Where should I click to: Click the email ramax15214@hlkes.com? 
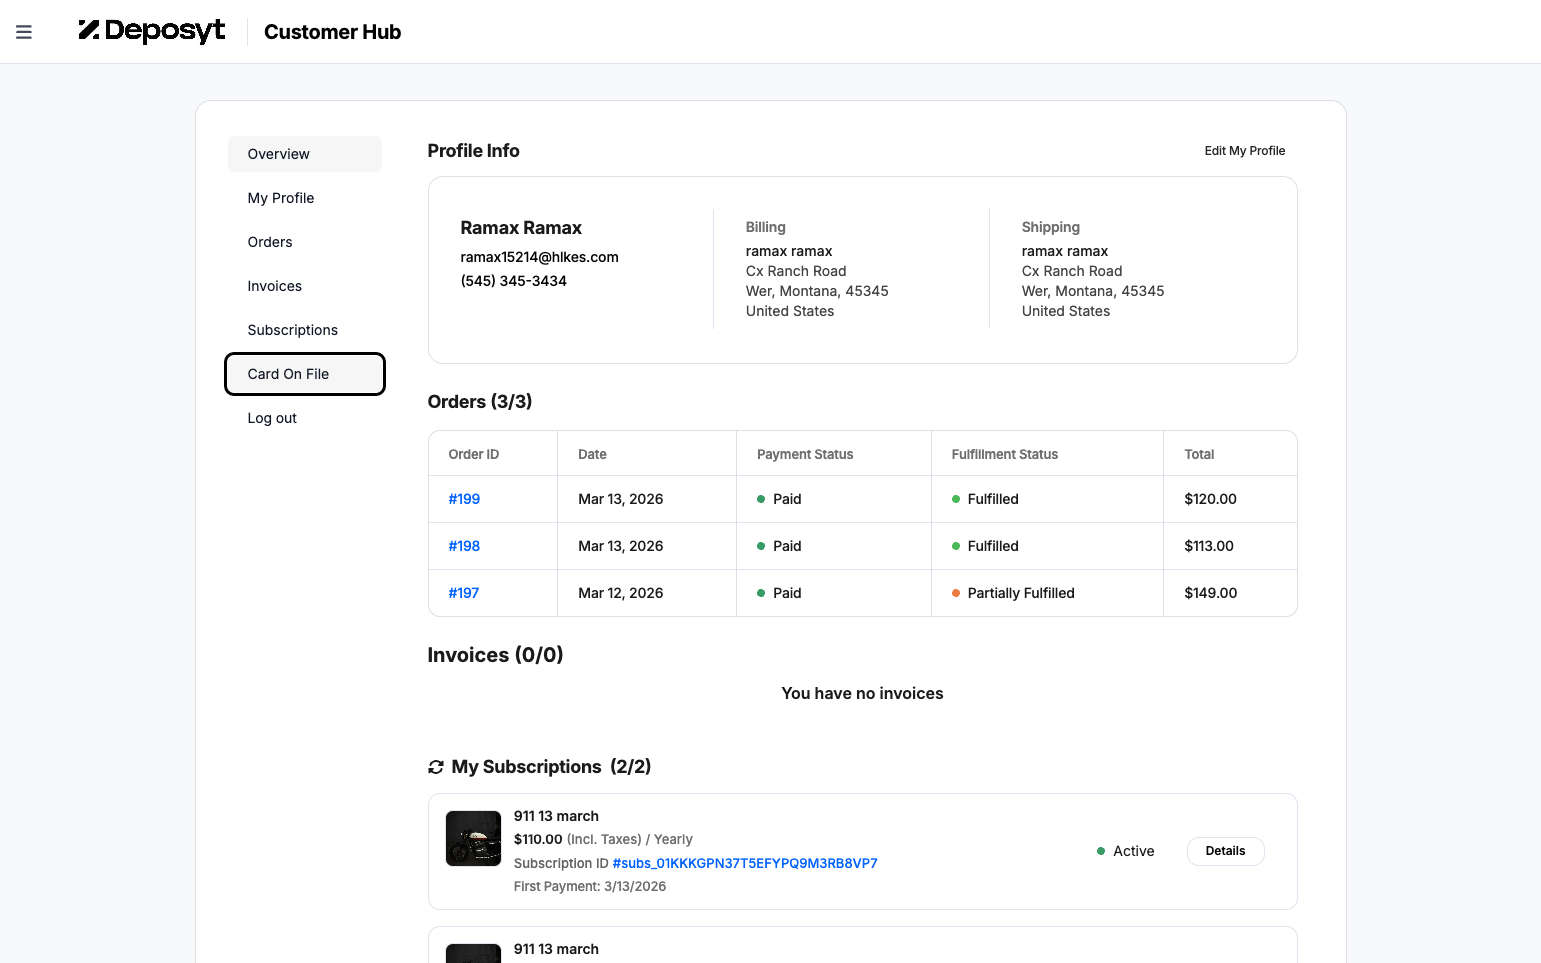(x=539, y=257)
